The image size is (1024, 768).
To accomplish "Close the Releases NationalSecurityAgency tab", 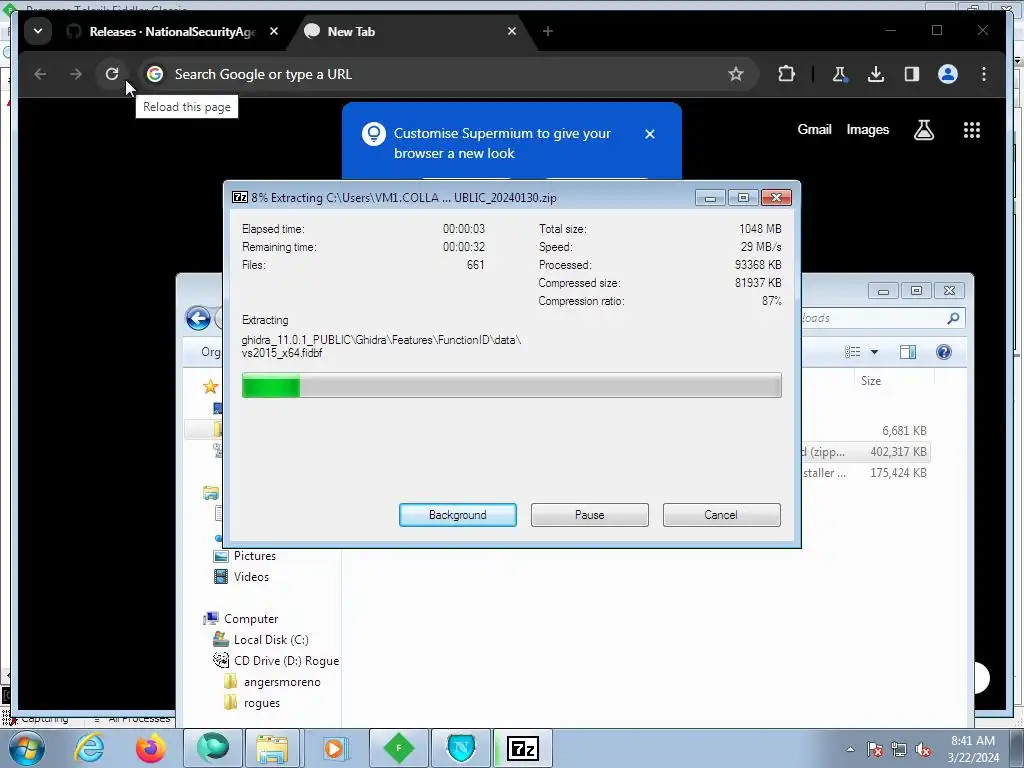I will tap(274, 31).
